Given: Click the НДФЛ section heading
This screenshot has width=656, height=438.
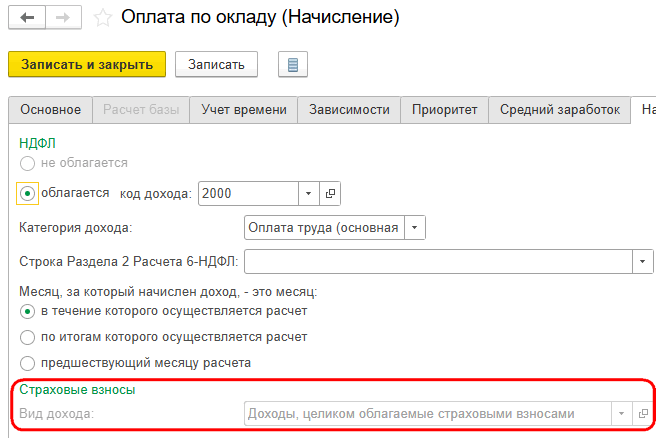Looking at the screenshot, I should tap(37, 143).
